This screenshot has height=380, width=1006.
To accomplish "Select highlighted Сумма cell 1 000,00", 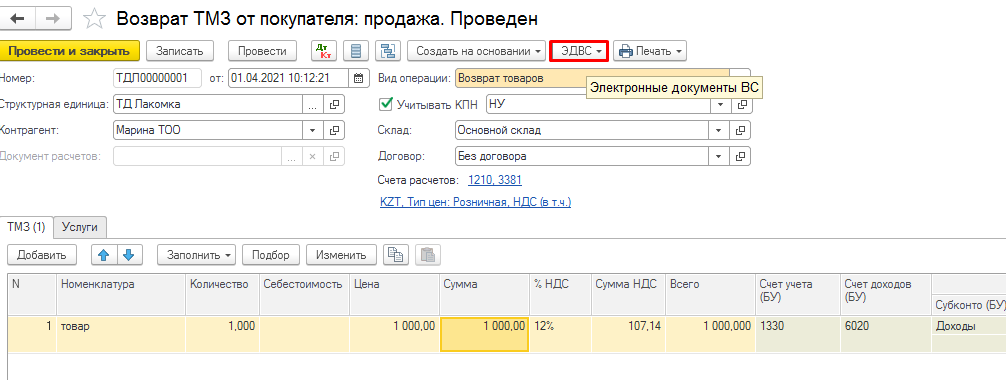I will pyautogui.click(x=484, y=334).
